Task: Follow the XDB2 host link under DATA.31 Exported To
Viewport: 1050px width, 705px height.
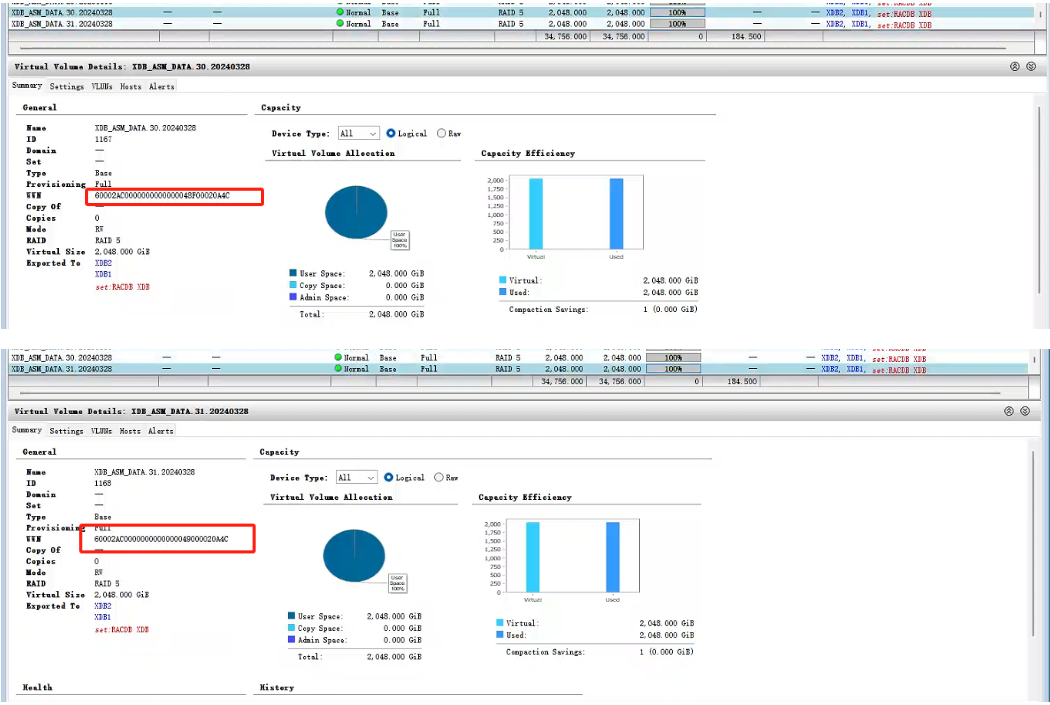Action: 102,606
